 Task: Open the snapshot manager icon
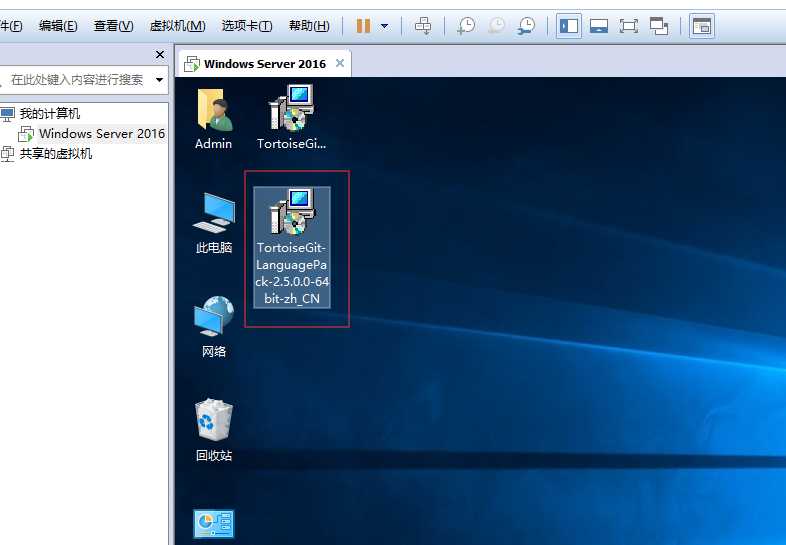coord(526,26)
